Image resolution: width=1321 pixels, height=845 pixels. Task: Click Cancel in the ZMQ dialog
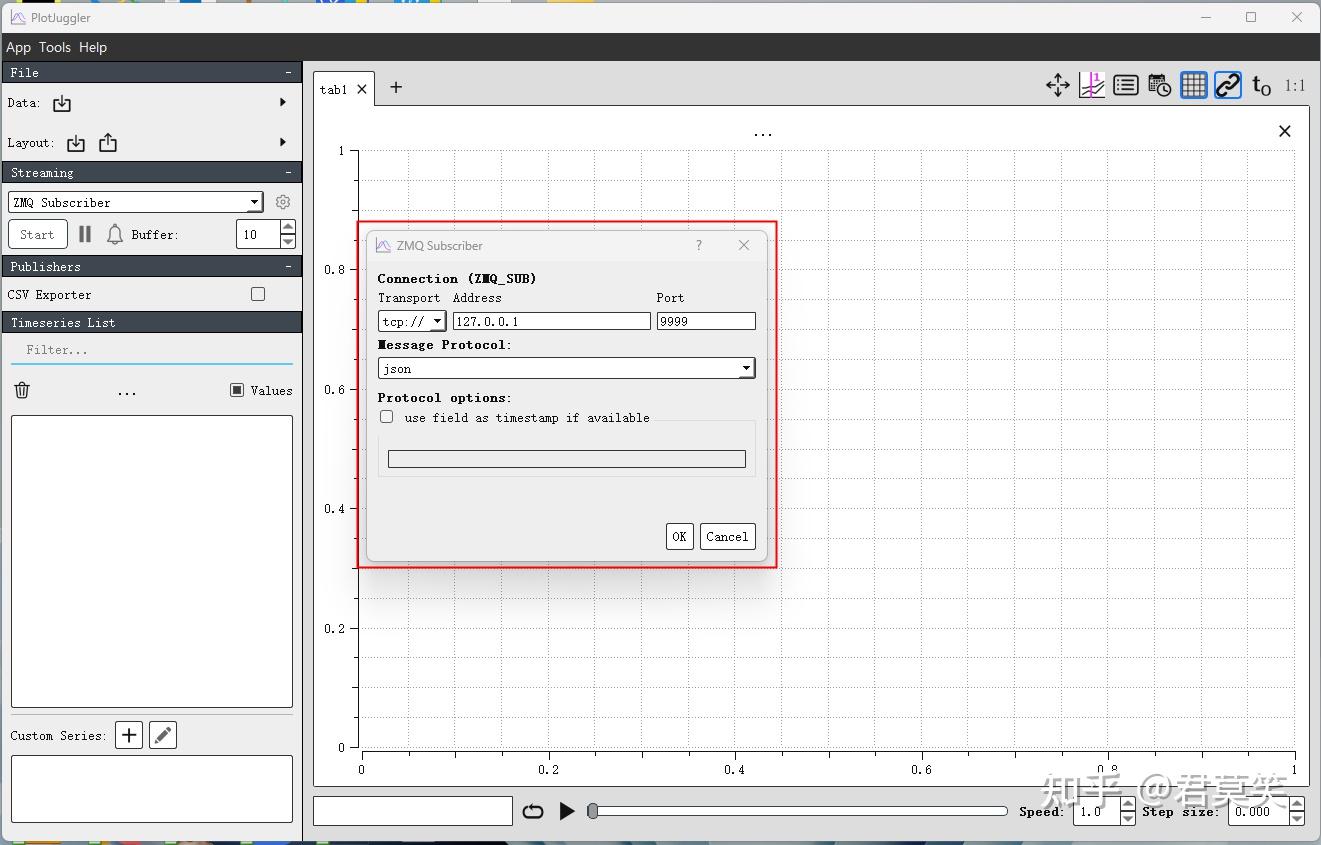click(727, 536)
